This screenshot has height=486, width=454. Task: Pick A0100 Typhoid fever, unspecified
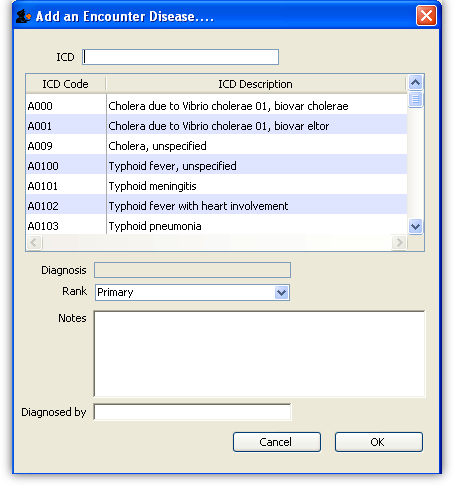coord(216,166)
